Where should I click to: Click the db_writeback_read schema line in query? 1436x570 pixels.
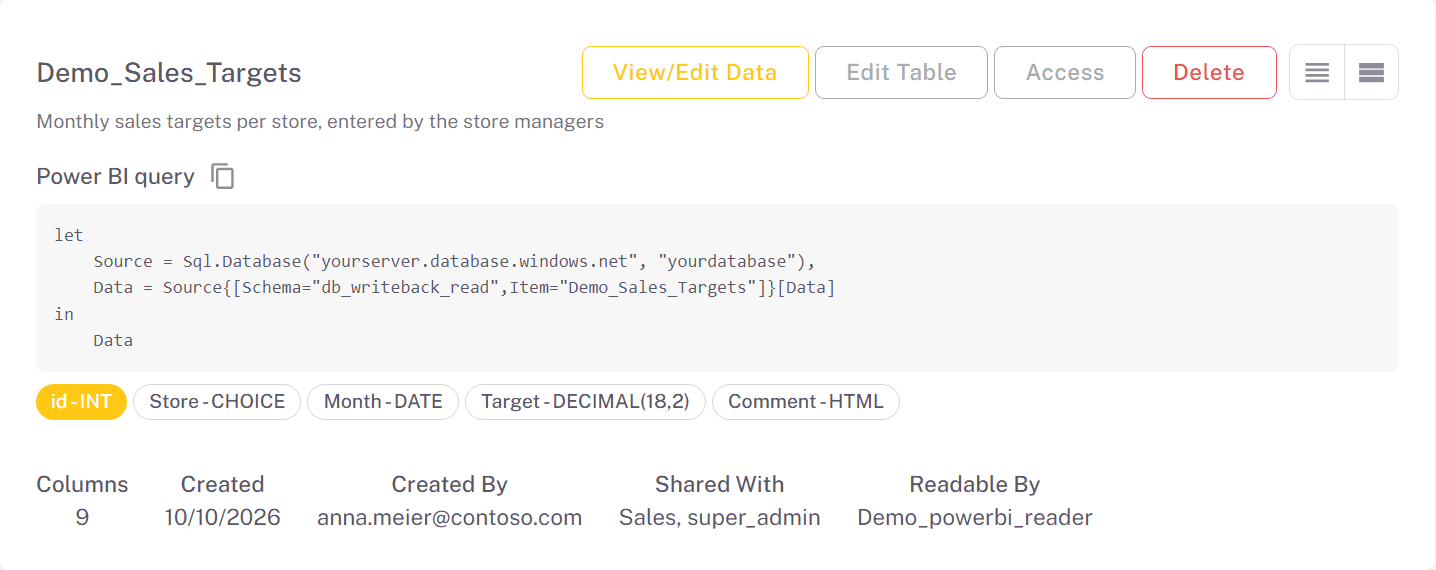coord(464,288)
